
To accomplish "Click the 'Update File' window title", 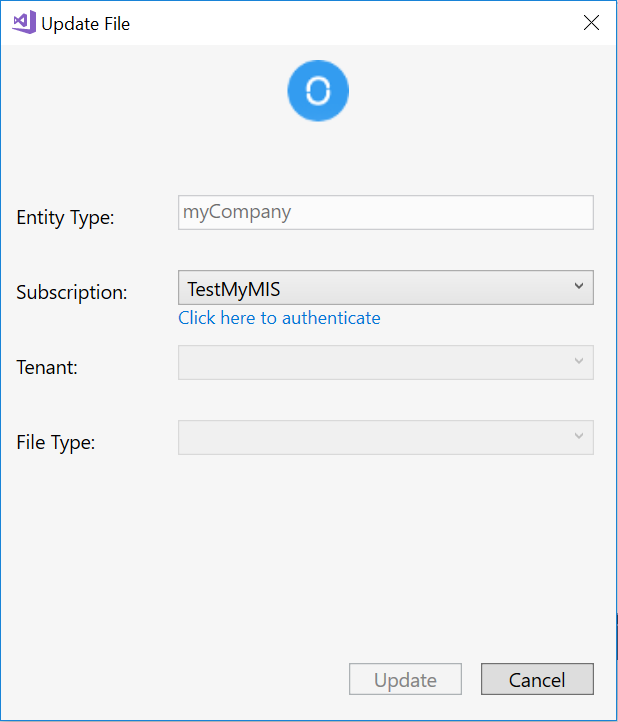I will [x=86, y=23].
